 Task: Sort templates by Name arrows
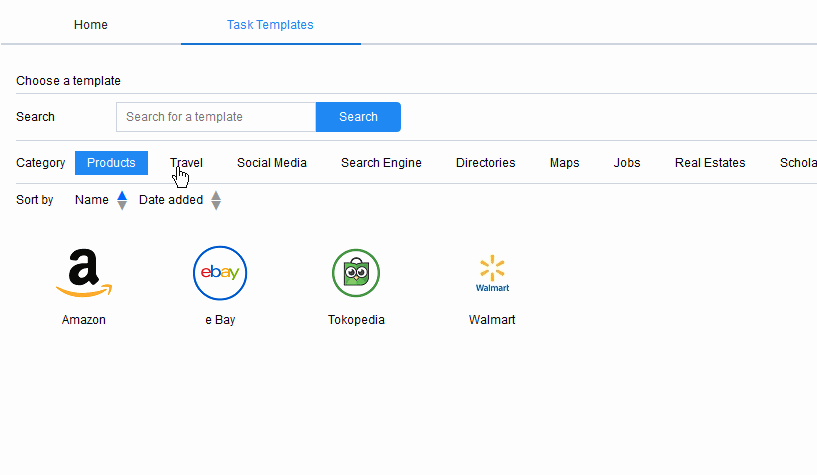click(122, 200)
